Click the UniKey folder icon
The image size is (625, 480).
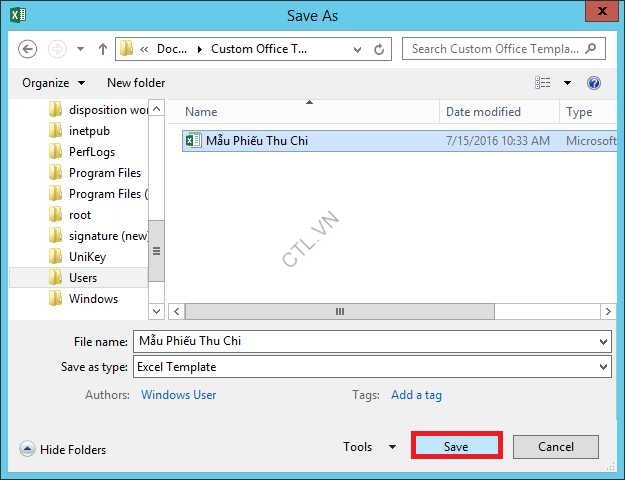tap(55, 256)
